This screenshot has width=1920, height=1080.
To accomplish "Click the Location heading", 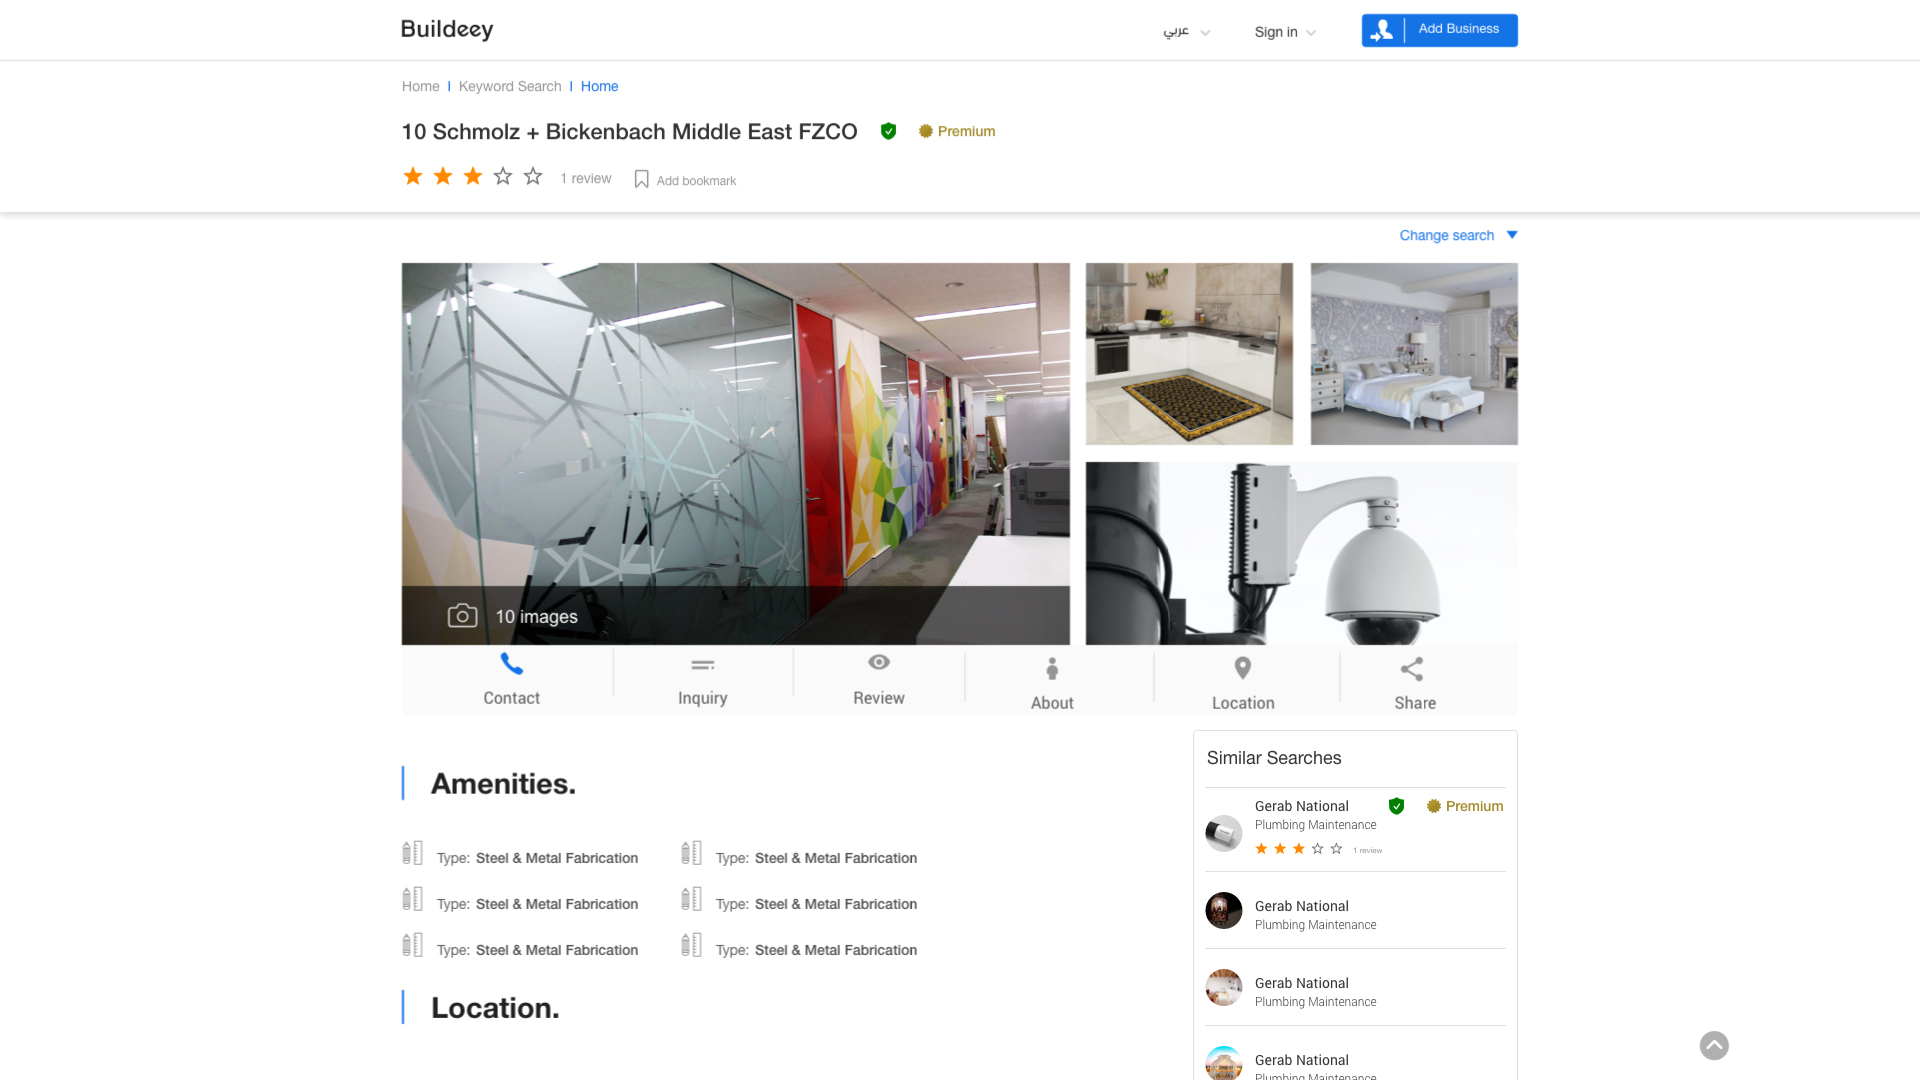I will [495, 1008].
